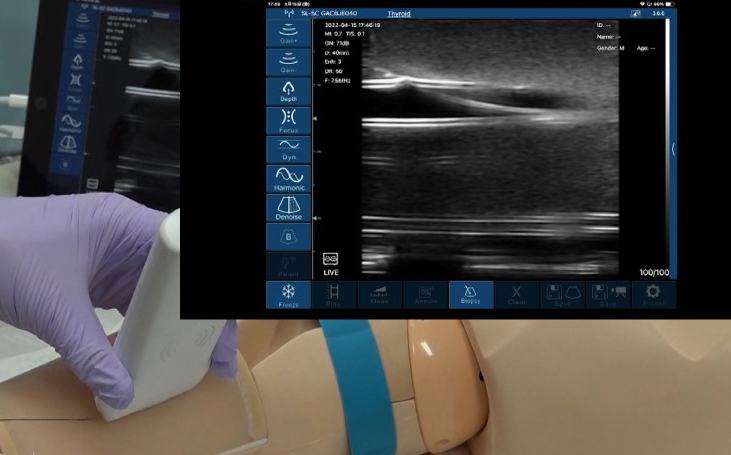Tap the timestamp 2022-04-15 text
Image resolution: width=731 pixels, height=455 pixels.
tap(352, 25)
